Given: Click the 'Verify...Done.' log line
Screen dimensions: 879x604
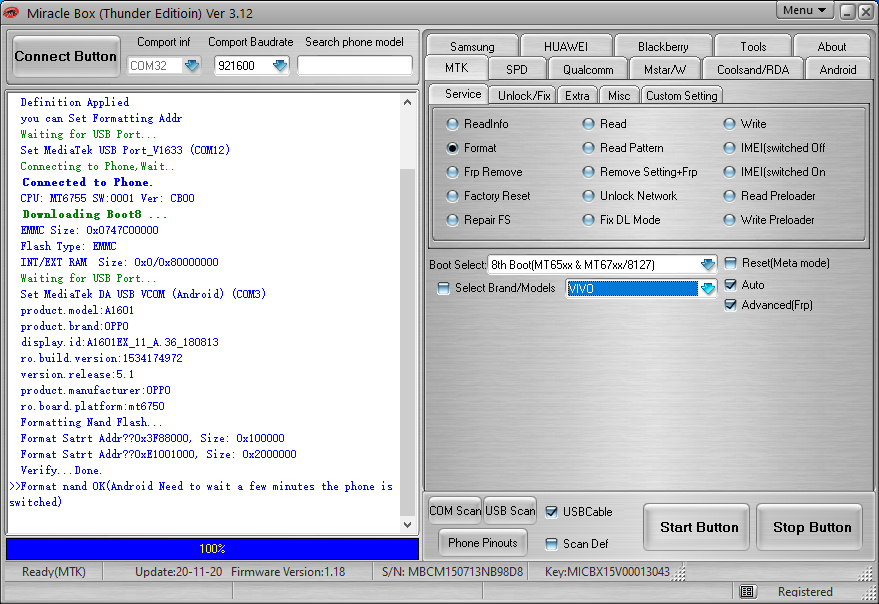Looking at the screenshot, I should [61, 470].
